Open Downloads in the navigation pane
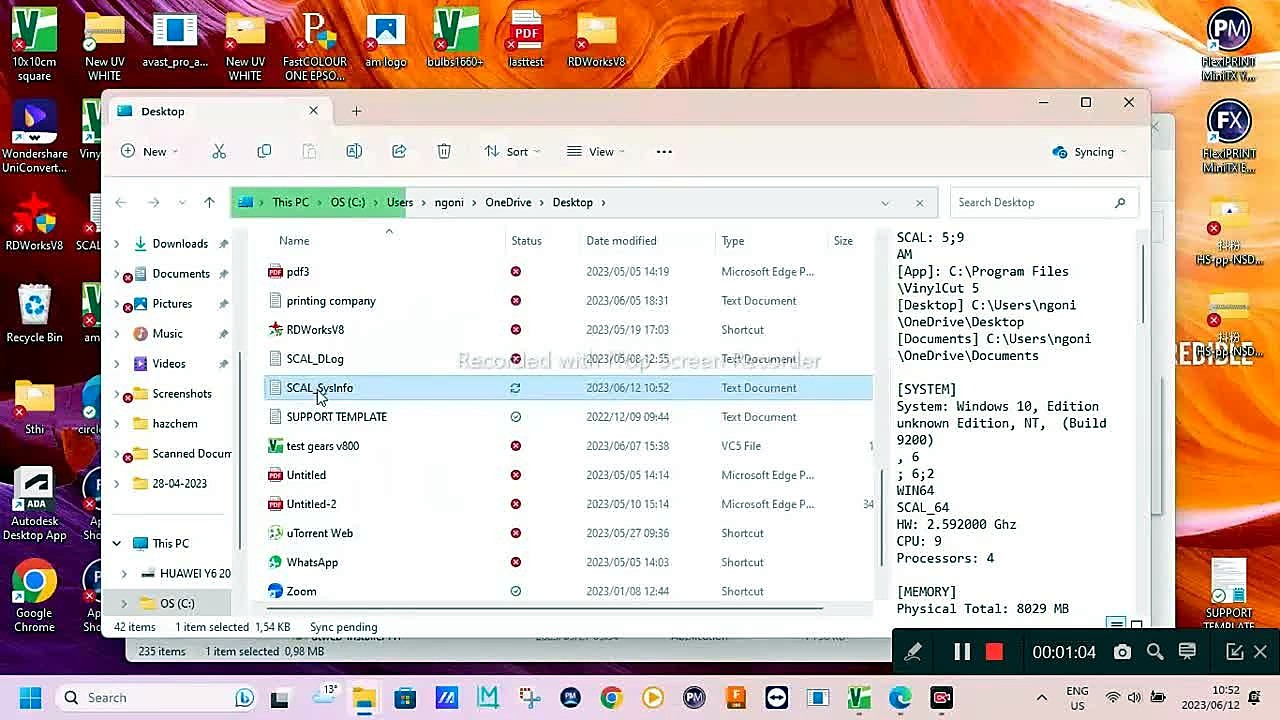 point(180,244)
